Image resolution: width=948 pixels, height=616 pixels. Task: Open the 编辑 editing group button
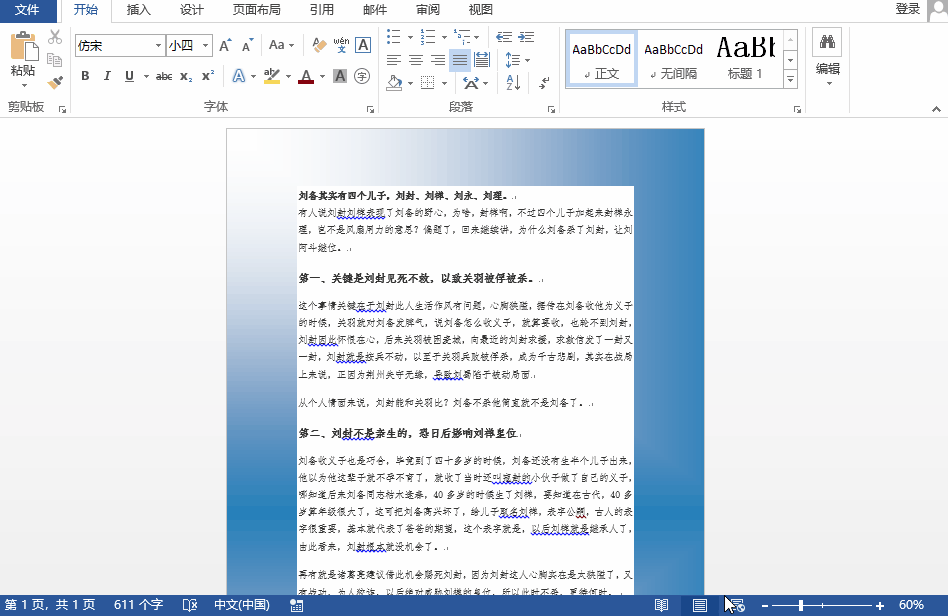pos(828,58)
